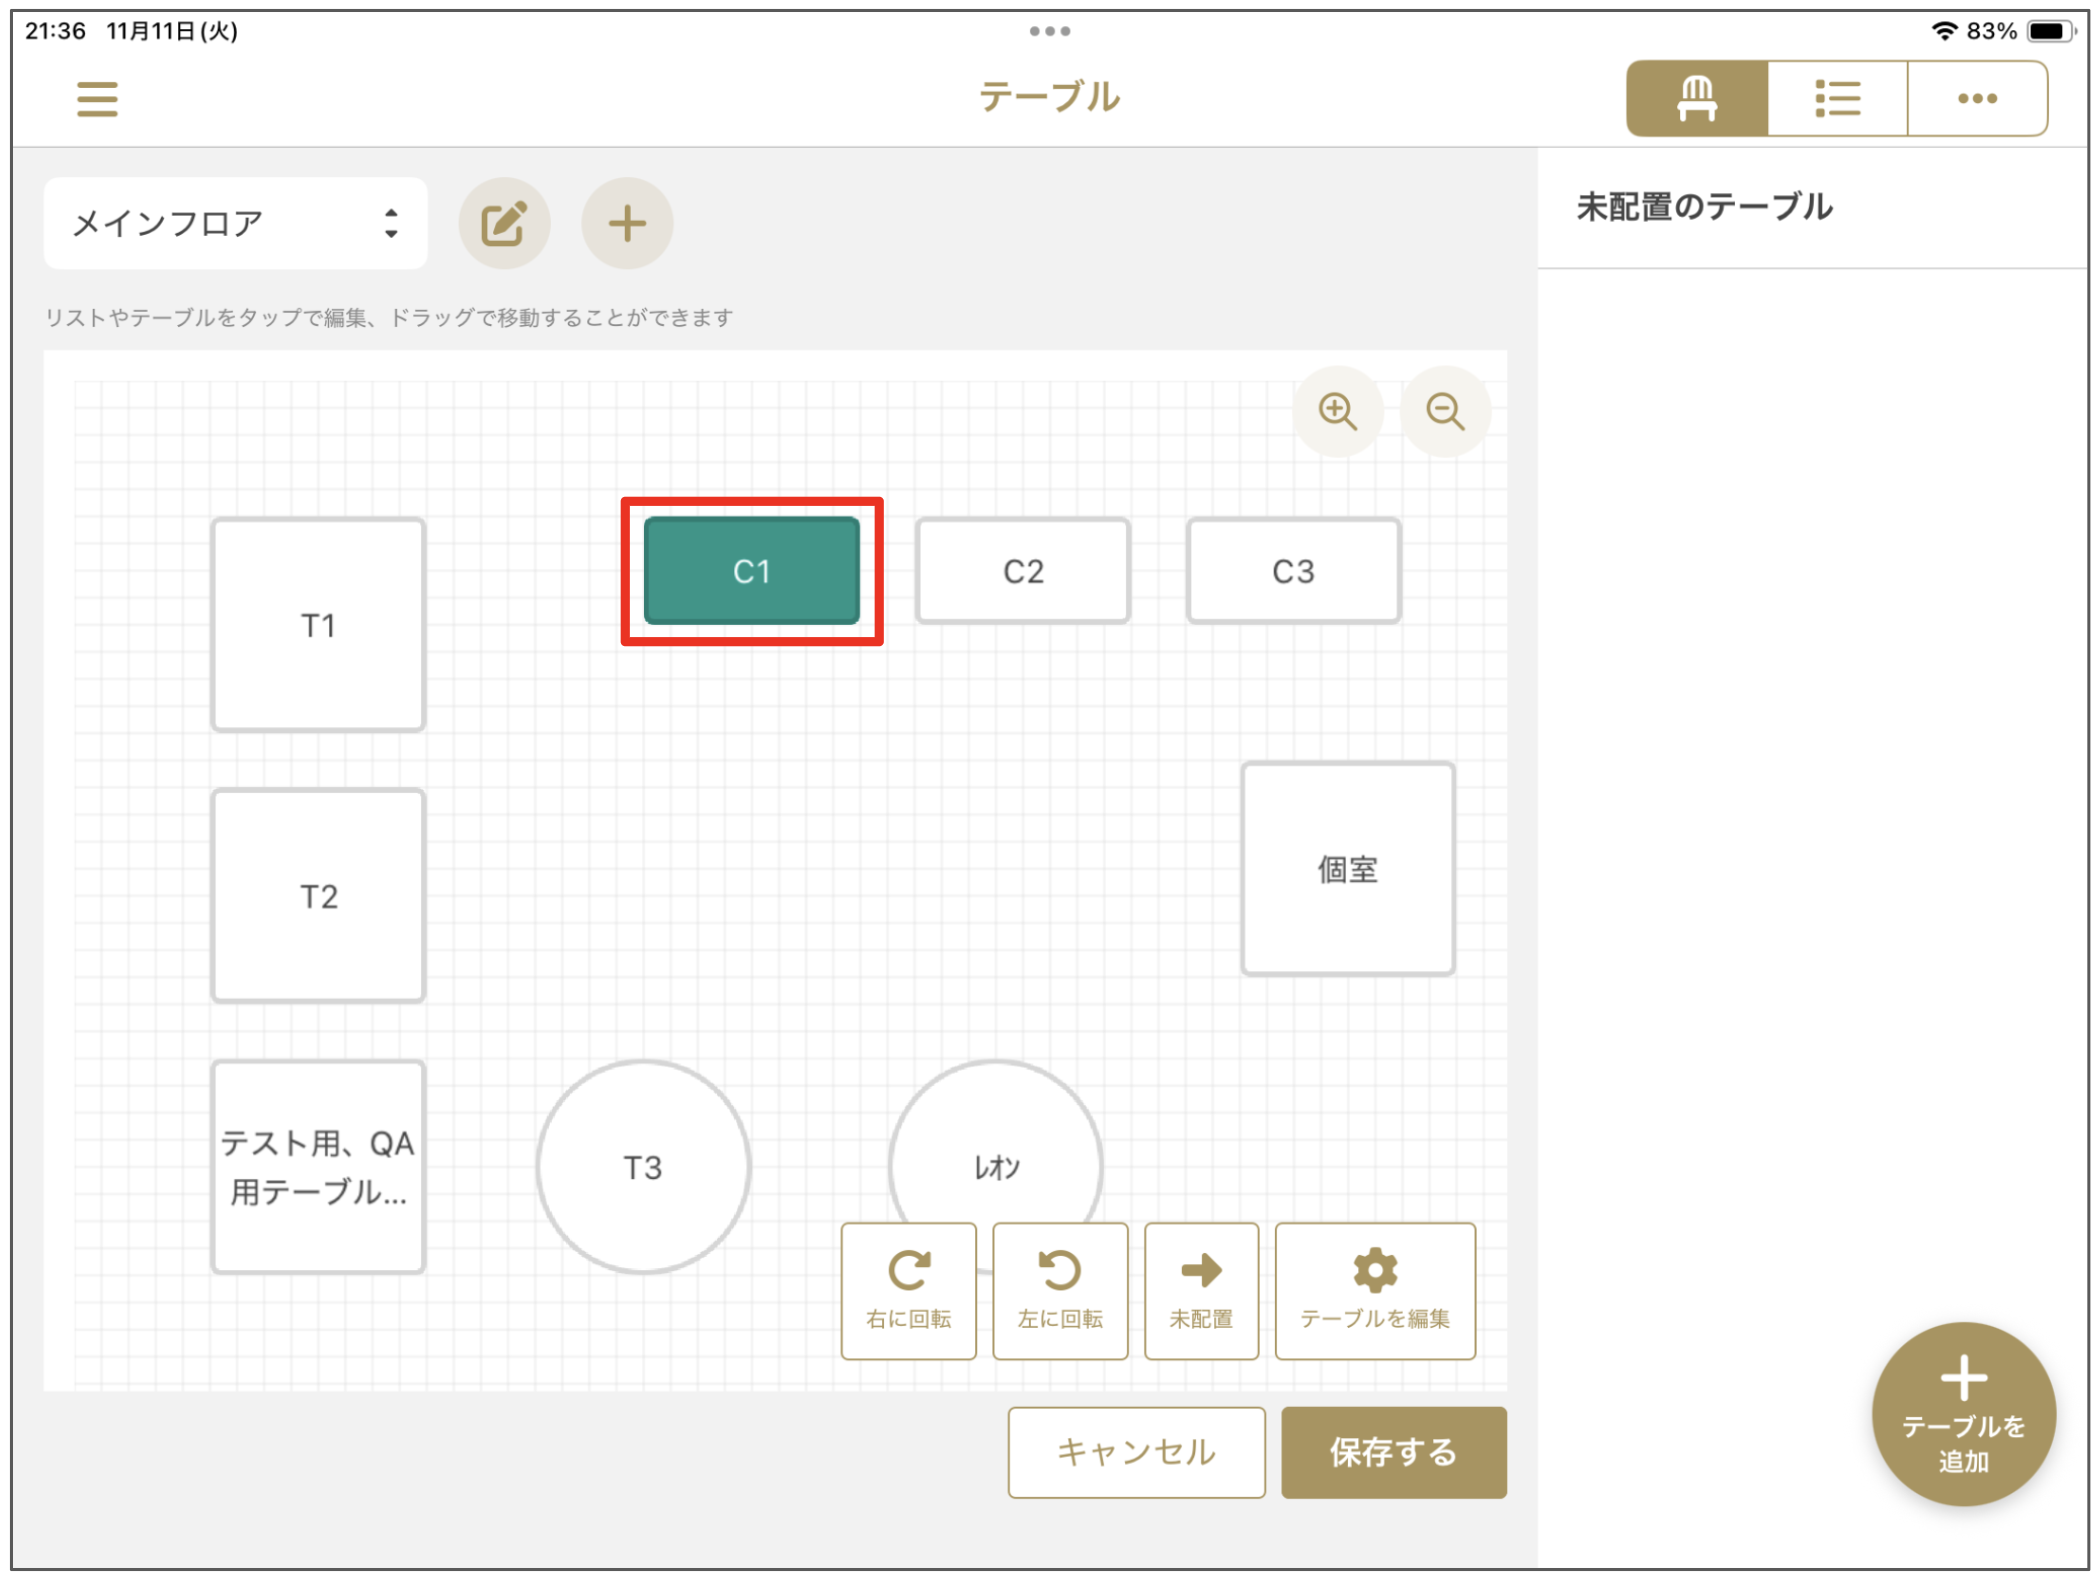This screenshot has width=2100, height=1580.
Task: Zoom out using the magnifier minus icon
Action: pyautogui.click(x=1446, y=410)
